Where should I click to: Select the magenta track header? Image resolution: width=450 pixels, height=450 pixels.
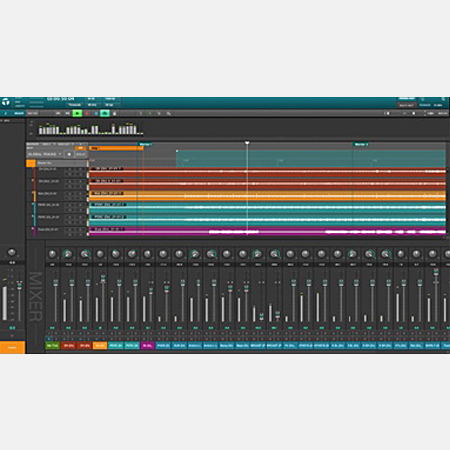[60, 232]
